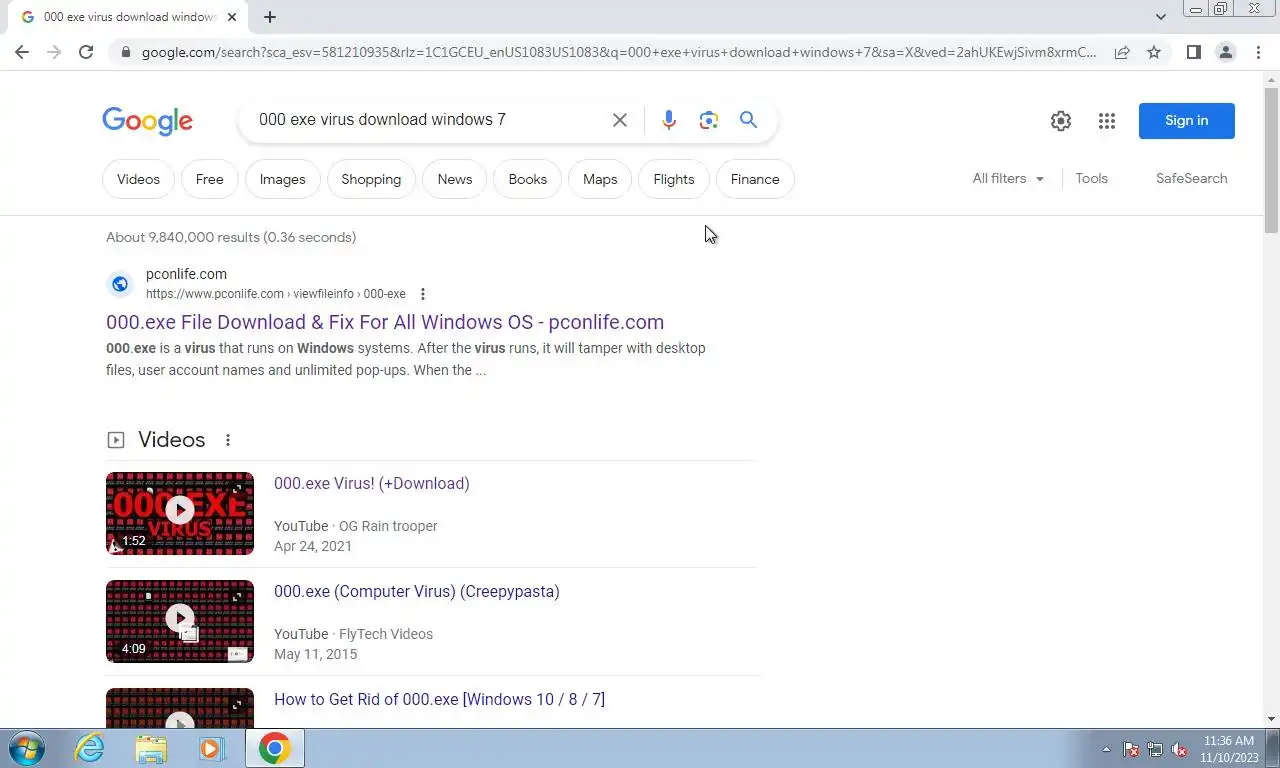Screen dimensions: 1280x768
Task: Switch to Shopping results
Action: tap(371, 179)
